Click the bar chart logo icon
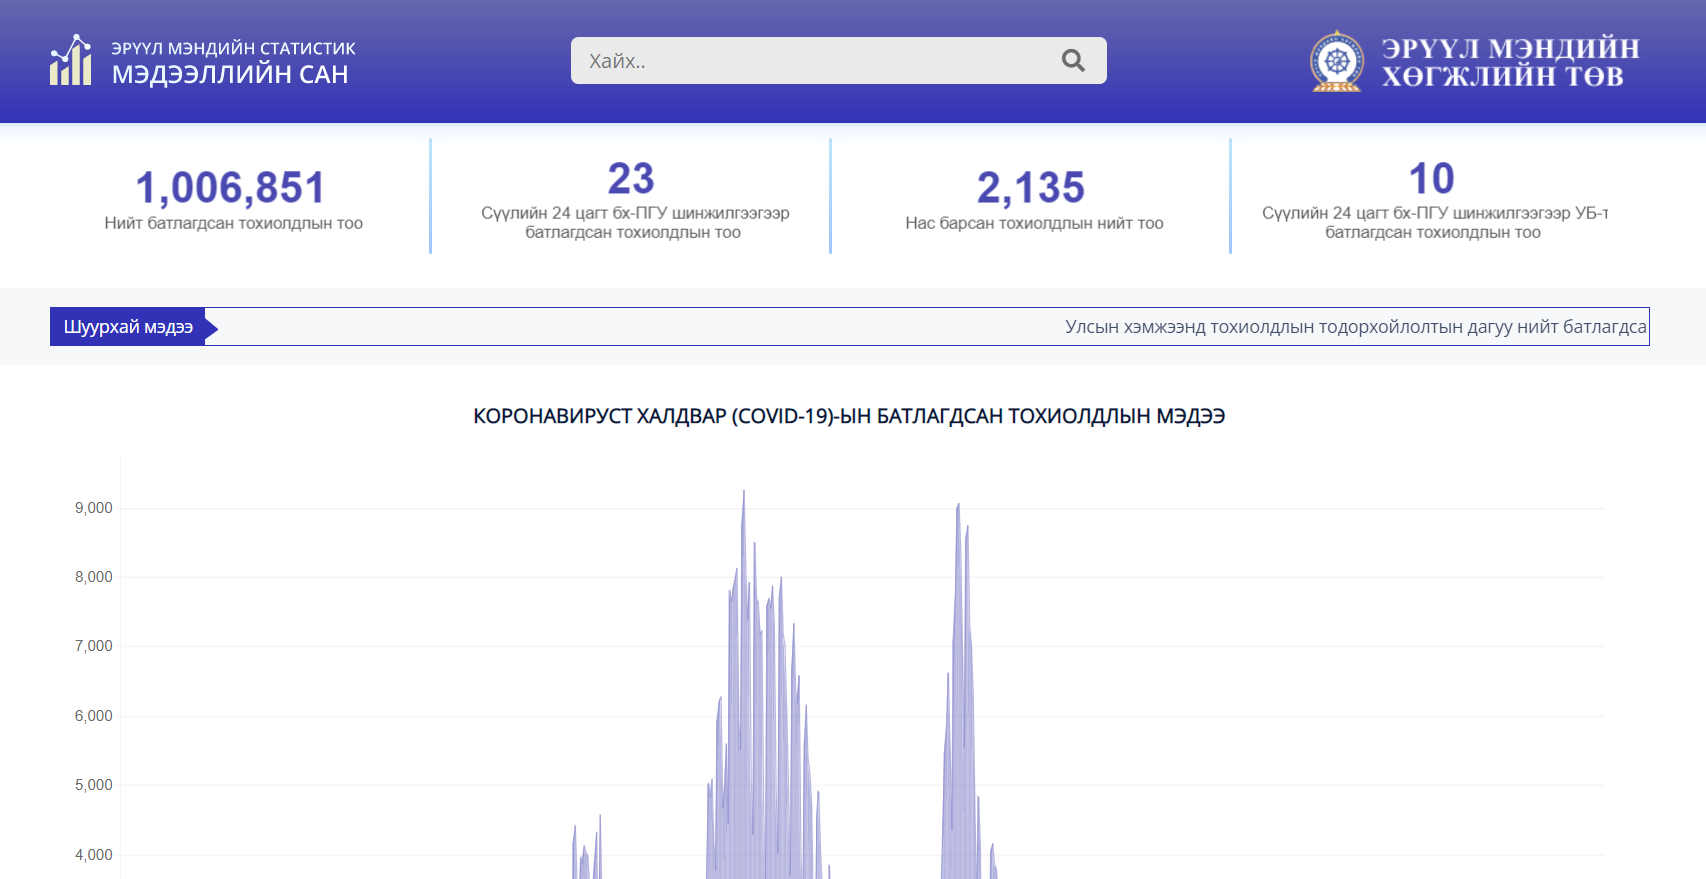This screenshot has height=879, width=1706. click(x=71, y=61)
